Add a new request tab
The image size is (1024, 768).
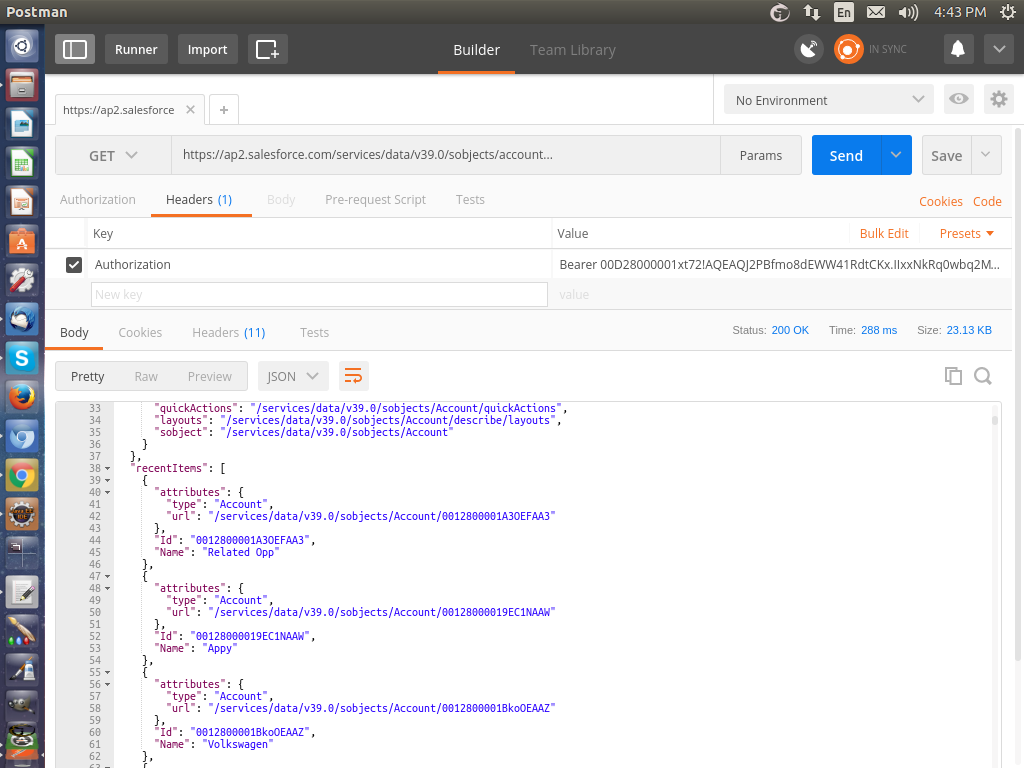[224, 110]
